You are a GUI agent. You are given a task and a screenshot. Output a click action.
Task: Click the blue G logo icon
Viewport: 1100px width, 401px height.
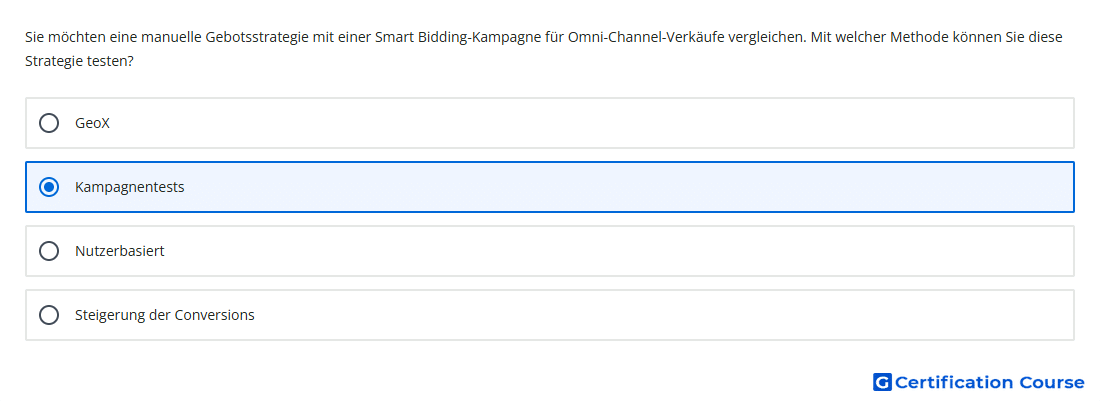882,382
